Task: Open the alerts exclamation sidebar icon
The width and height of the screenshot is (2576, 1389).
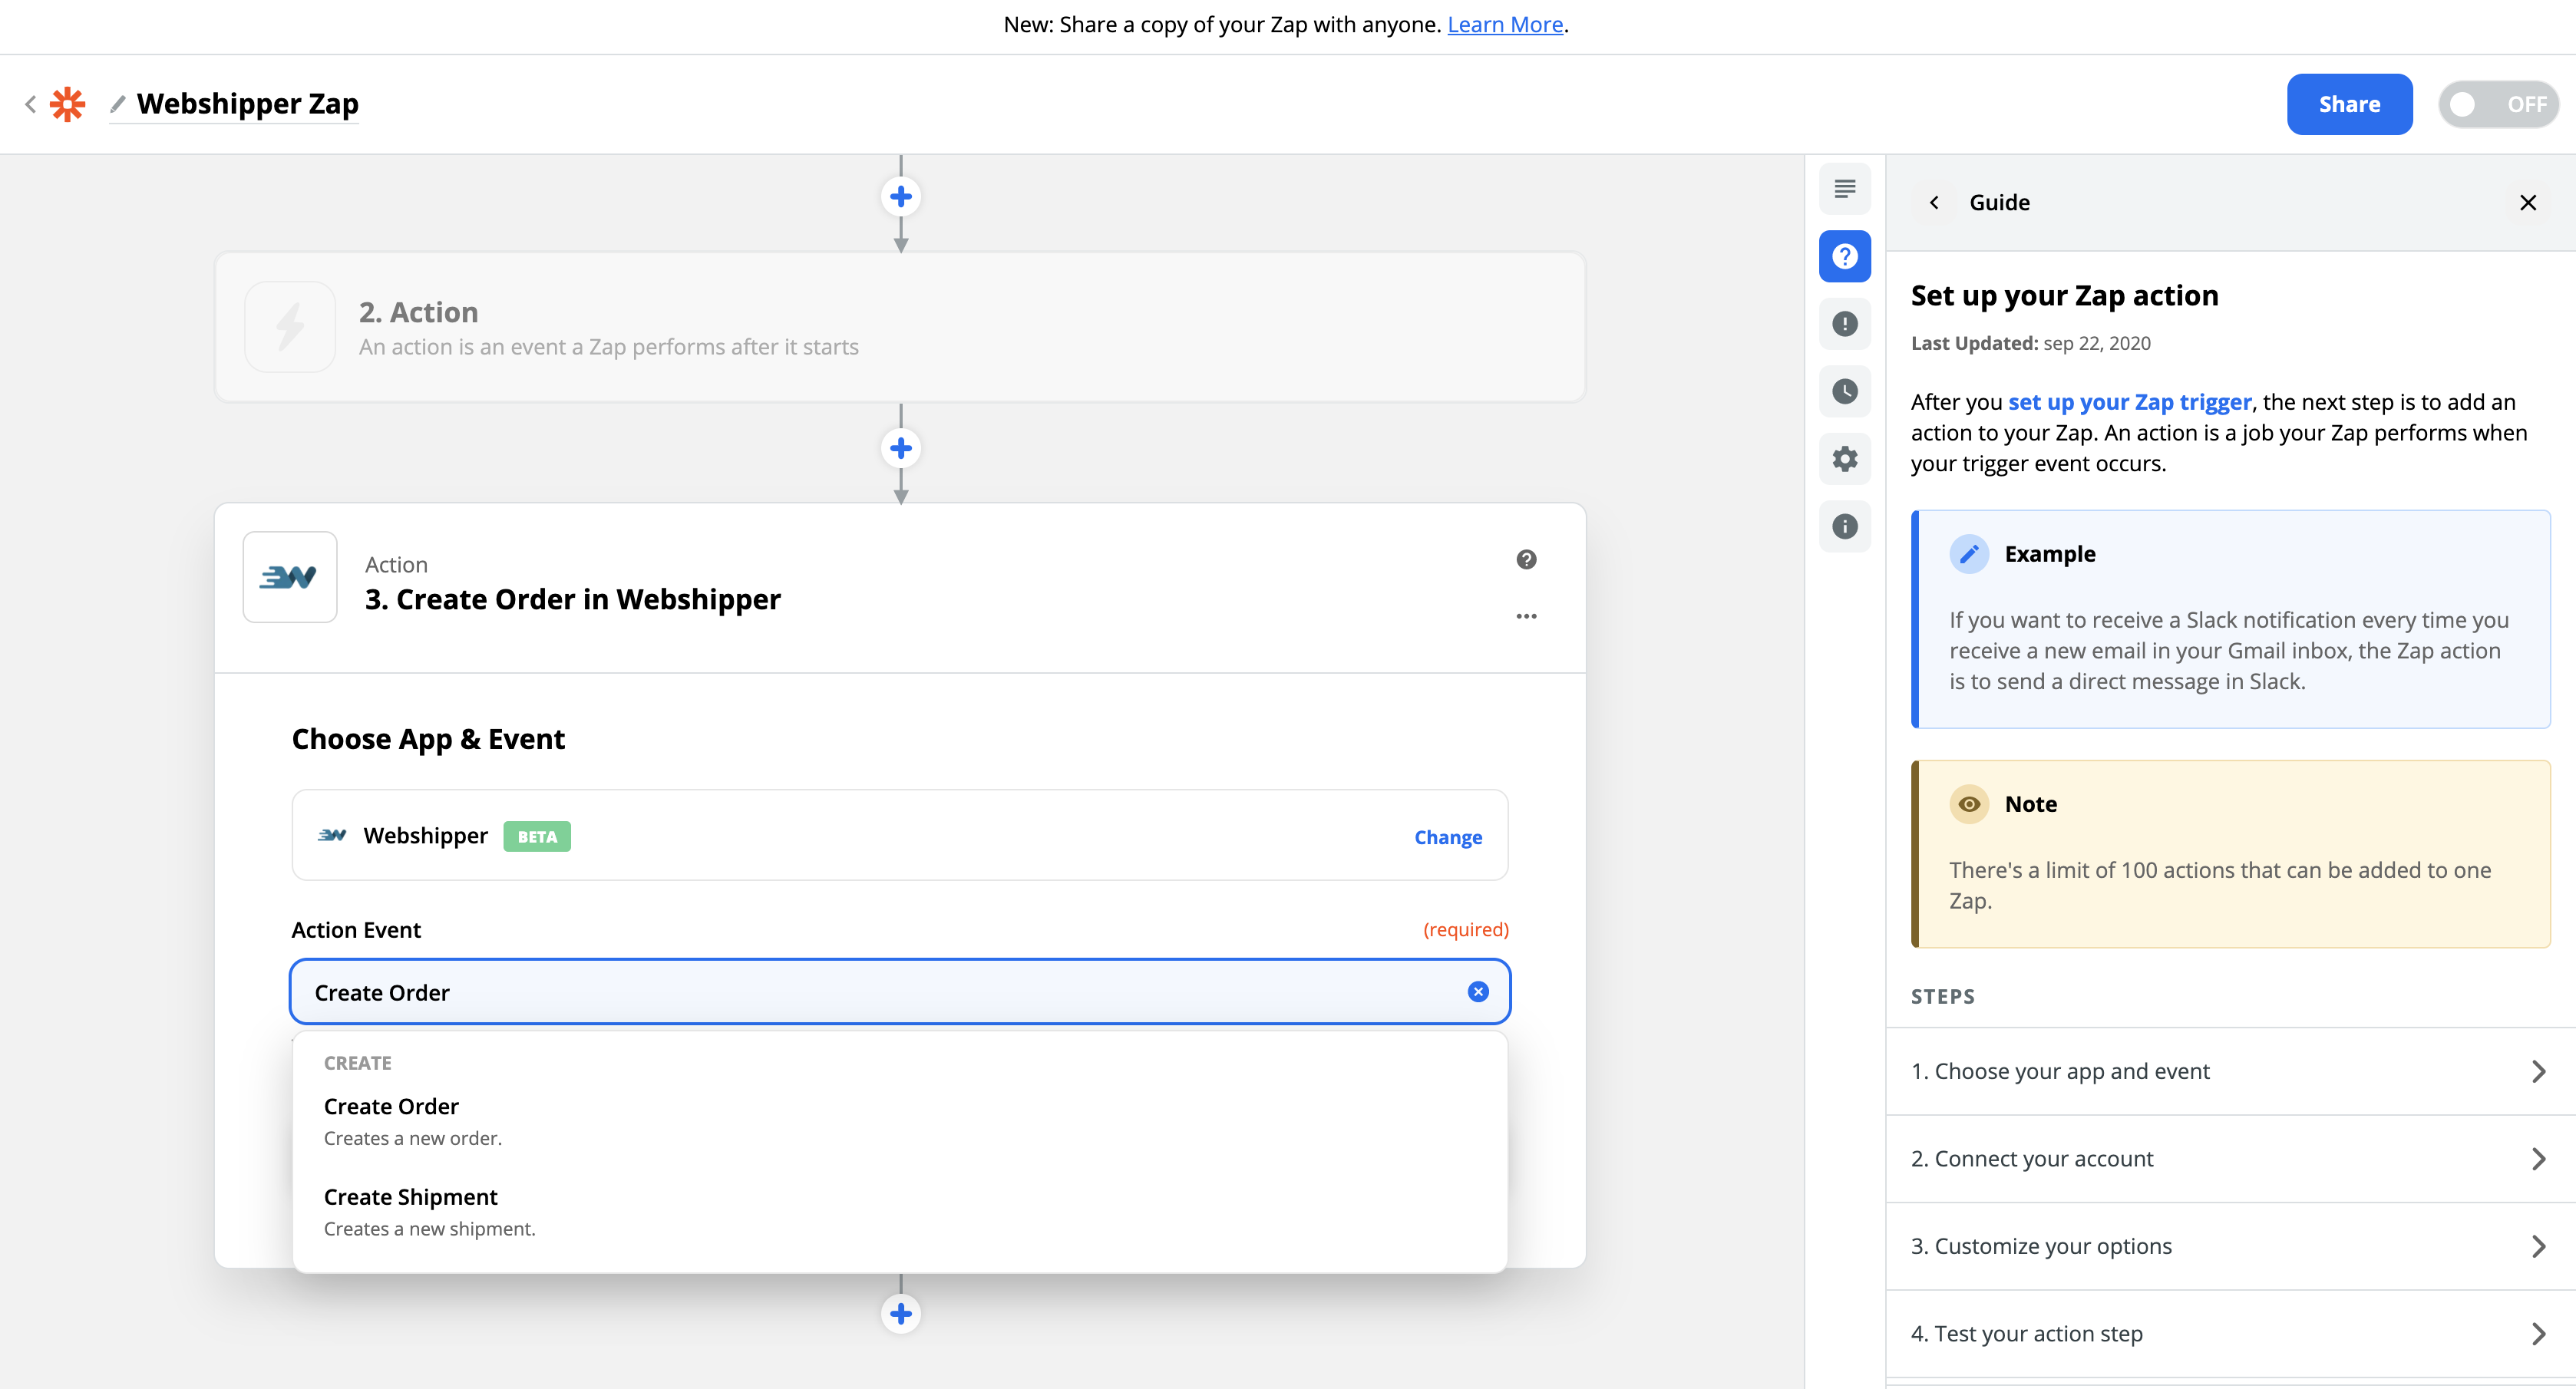Action: pos(1845,324)
